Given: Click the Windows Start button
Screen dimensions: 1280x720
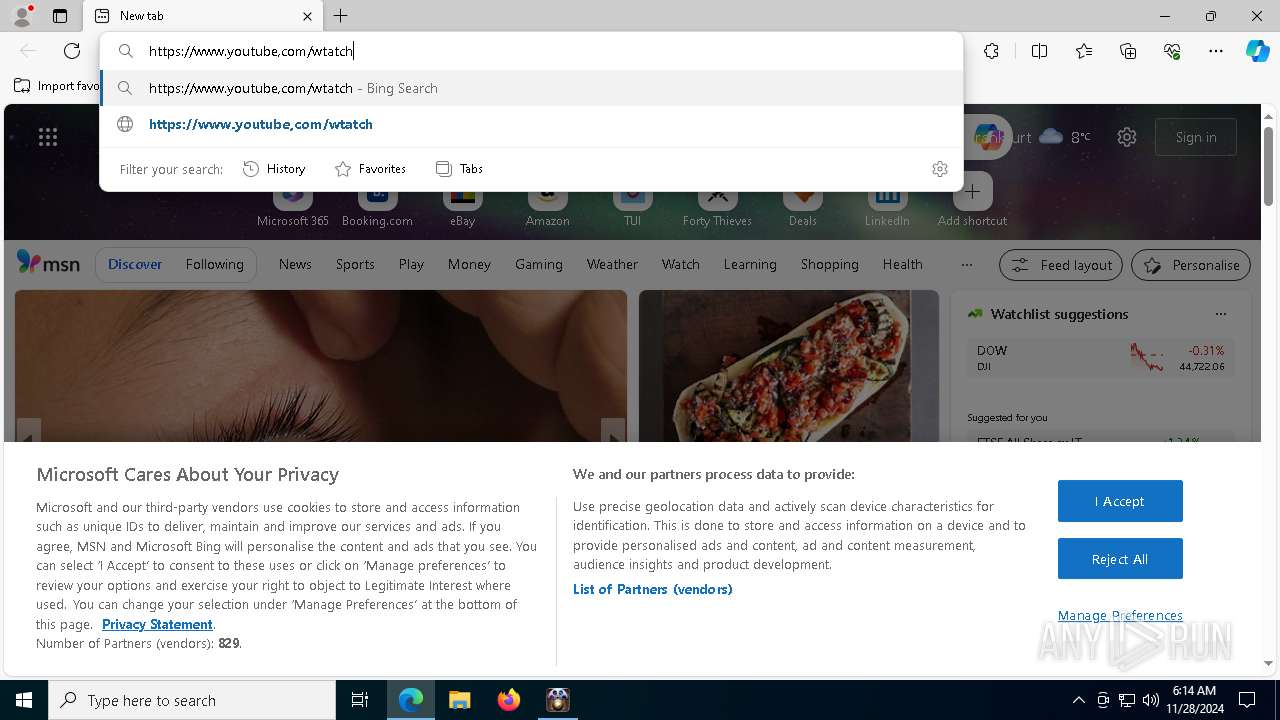Looking at the screenshot, I should [24, 700].
